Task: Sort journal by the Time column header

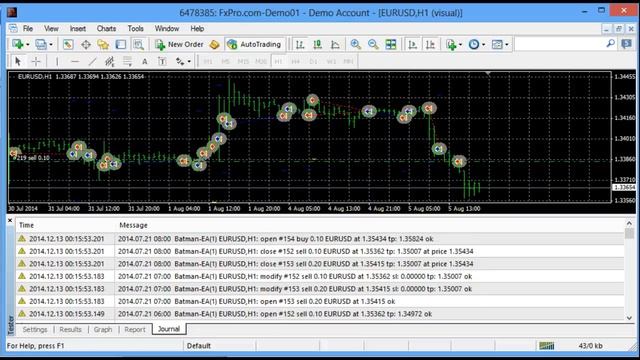Action: point(65,225)
